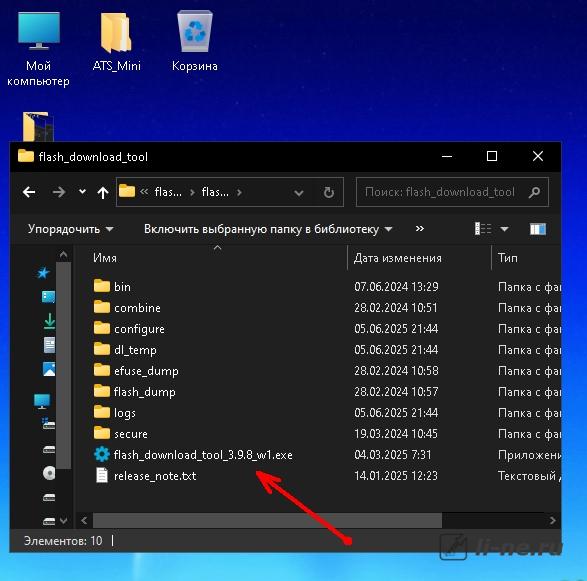Click the Поиск: flash_download_tool search field
This screenshot has width=587, height=581.
(x=452, y=192)
